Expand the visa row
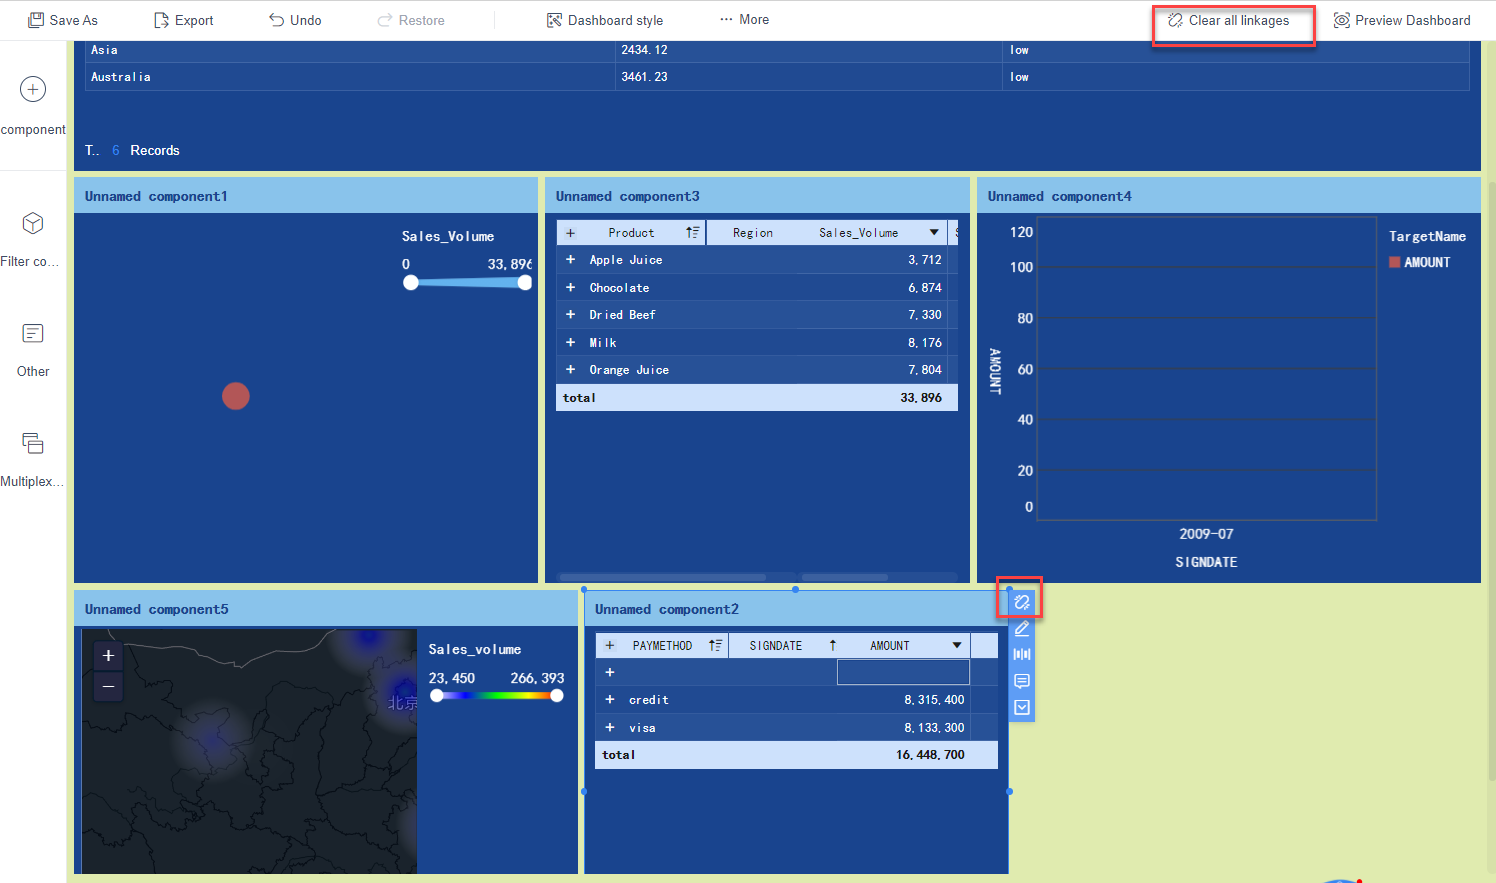Viewport: 1496px width, 883px height. pyautogui.click(x=610, y=728)
